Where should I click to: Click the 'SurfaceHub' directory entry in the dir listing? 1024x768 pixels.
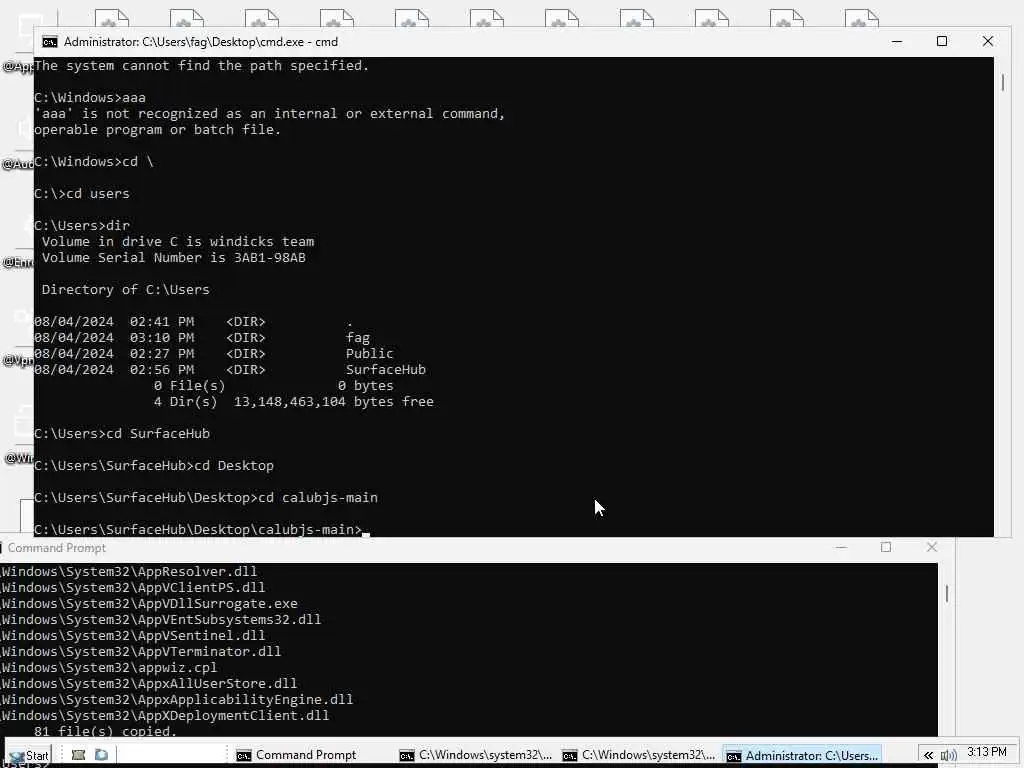386,370
